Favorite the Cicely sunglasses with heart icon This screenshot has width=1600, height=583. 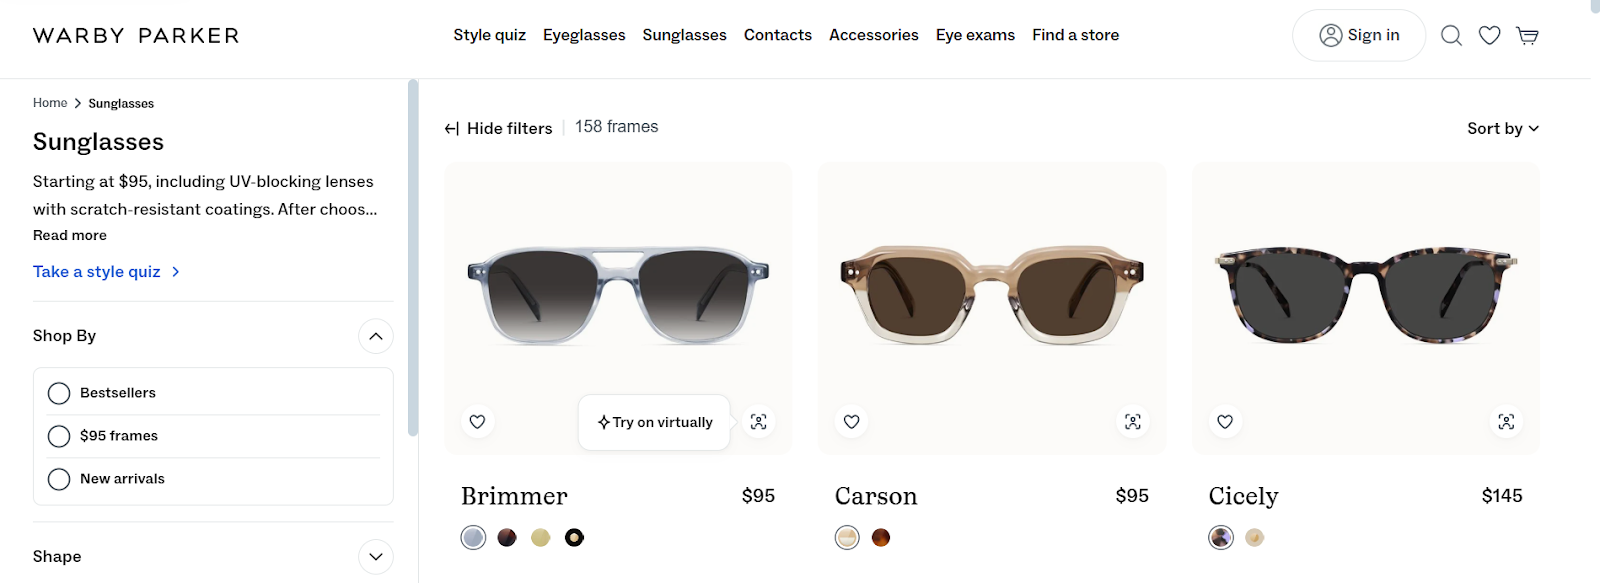[x=1224, y=421]
